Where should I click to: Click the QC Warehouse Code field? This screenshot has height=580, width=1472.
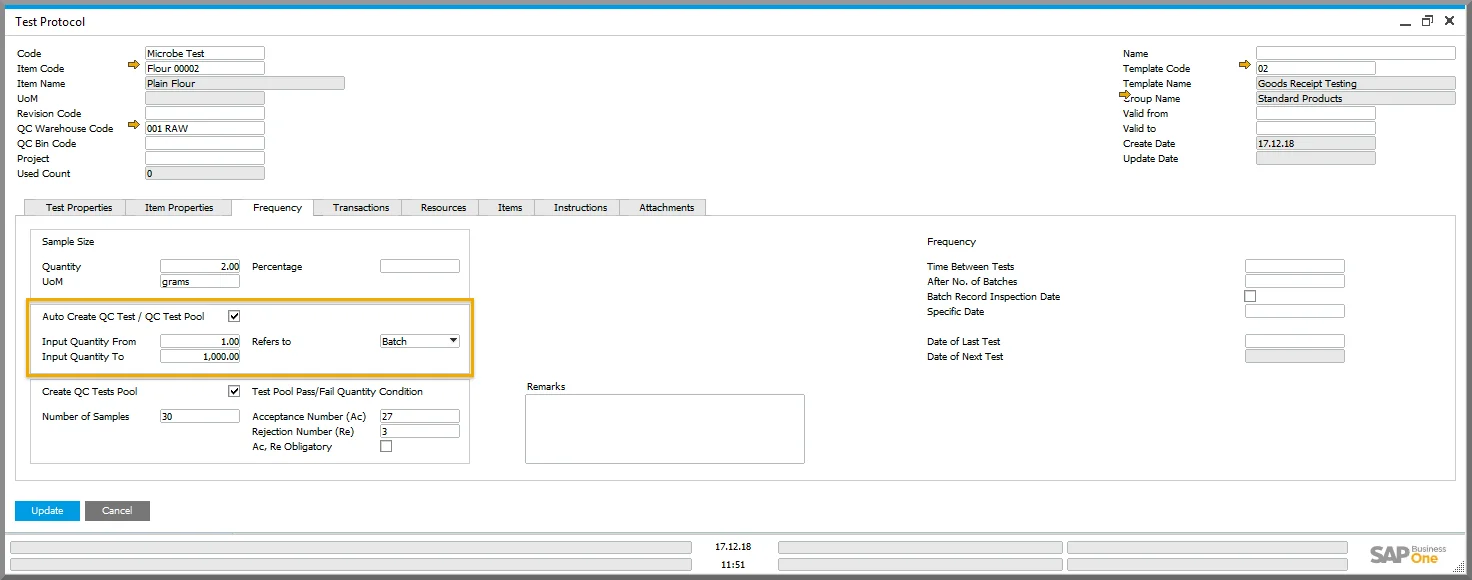click(x=205, y=128)
